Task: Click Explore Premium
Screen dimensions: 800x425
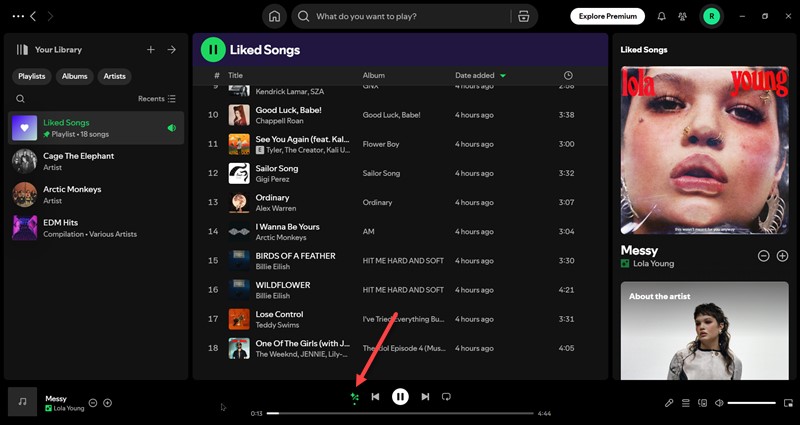Action: pyautogui.click(x=607, y=16)
